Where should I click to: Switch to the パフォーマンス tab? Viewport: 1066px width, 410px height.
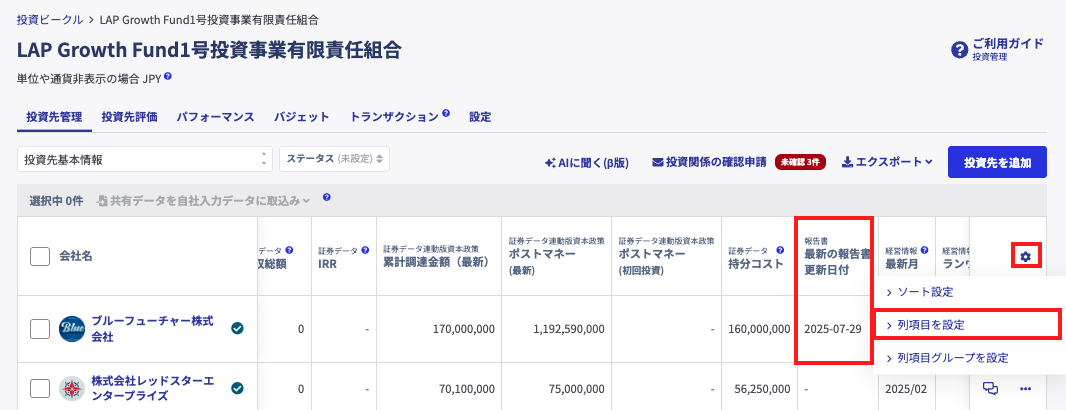point(216,117)
